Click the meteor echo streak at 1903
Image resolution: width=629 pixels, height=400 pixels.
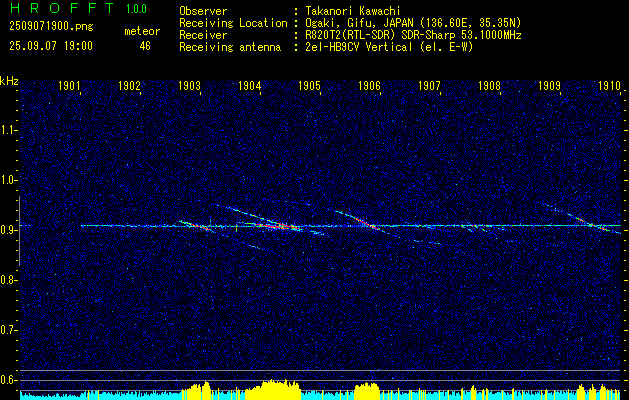[196, 226]
